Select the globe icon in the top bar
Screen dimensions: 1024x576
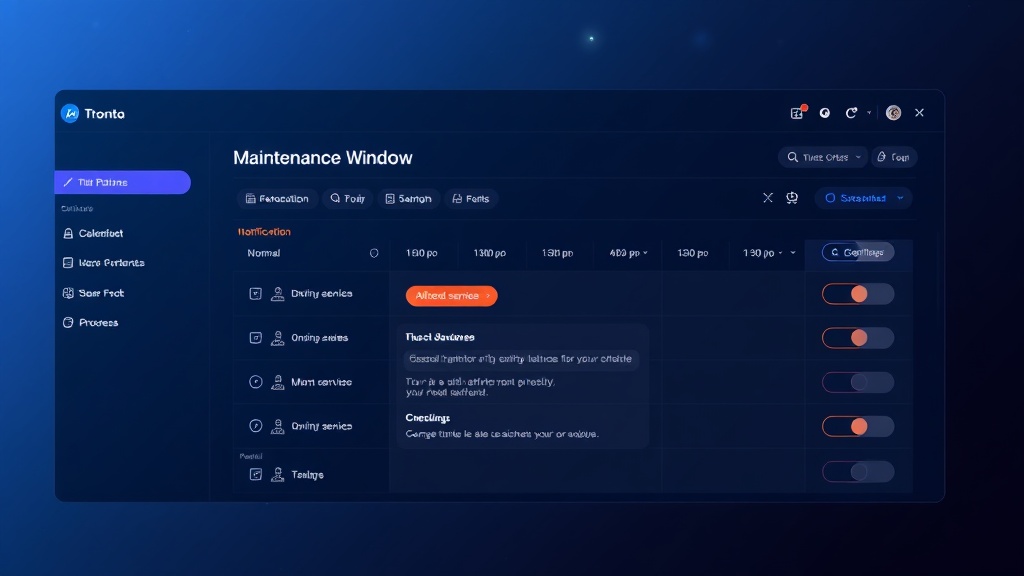pyautogui.click(x=824, y=113)
